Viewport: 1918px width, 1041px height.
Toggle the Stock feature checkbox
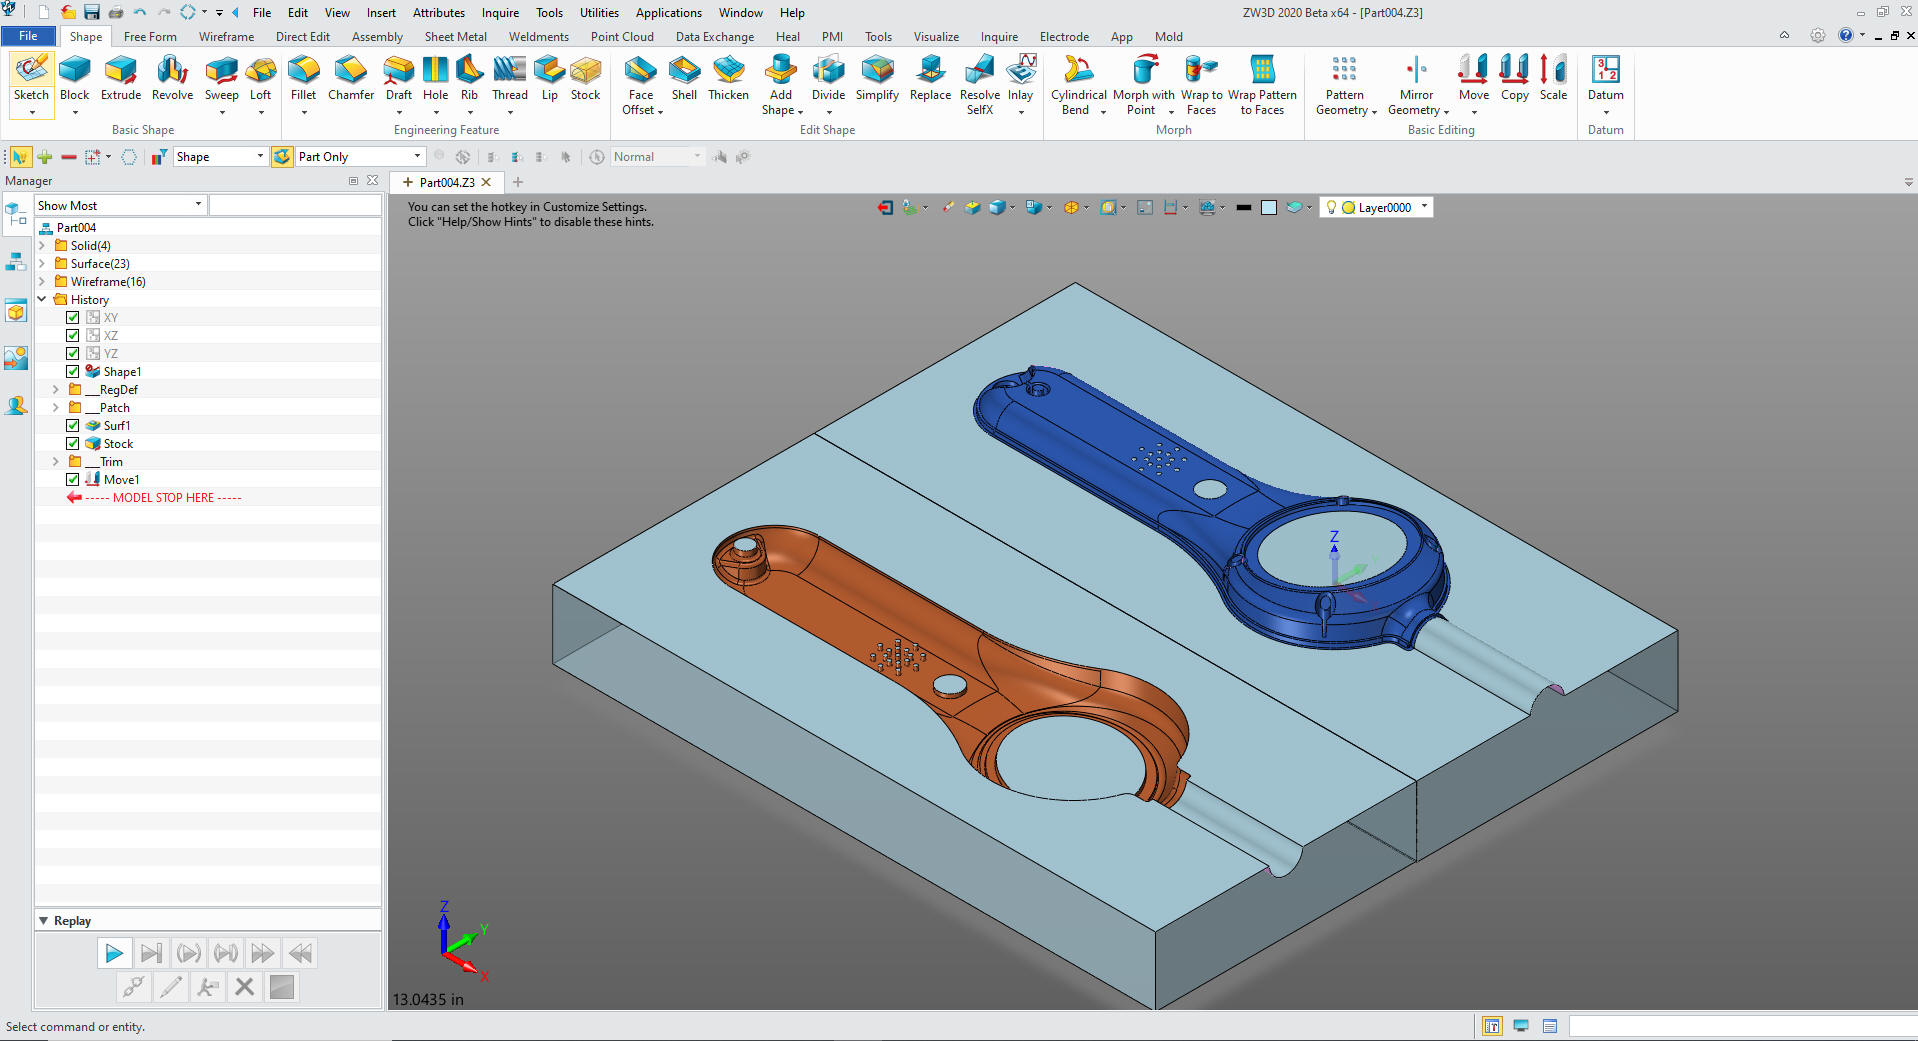(73, 444)
